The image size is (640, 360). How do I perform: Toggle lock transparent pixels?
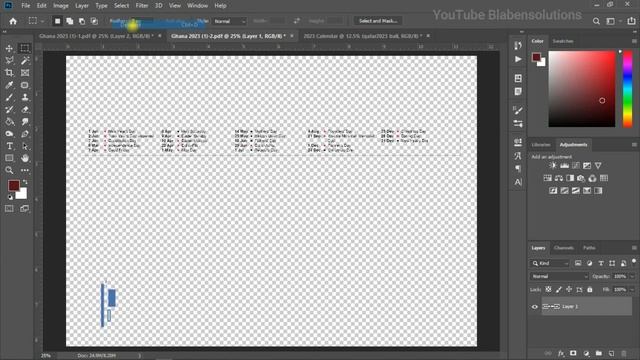click(548, 289)
